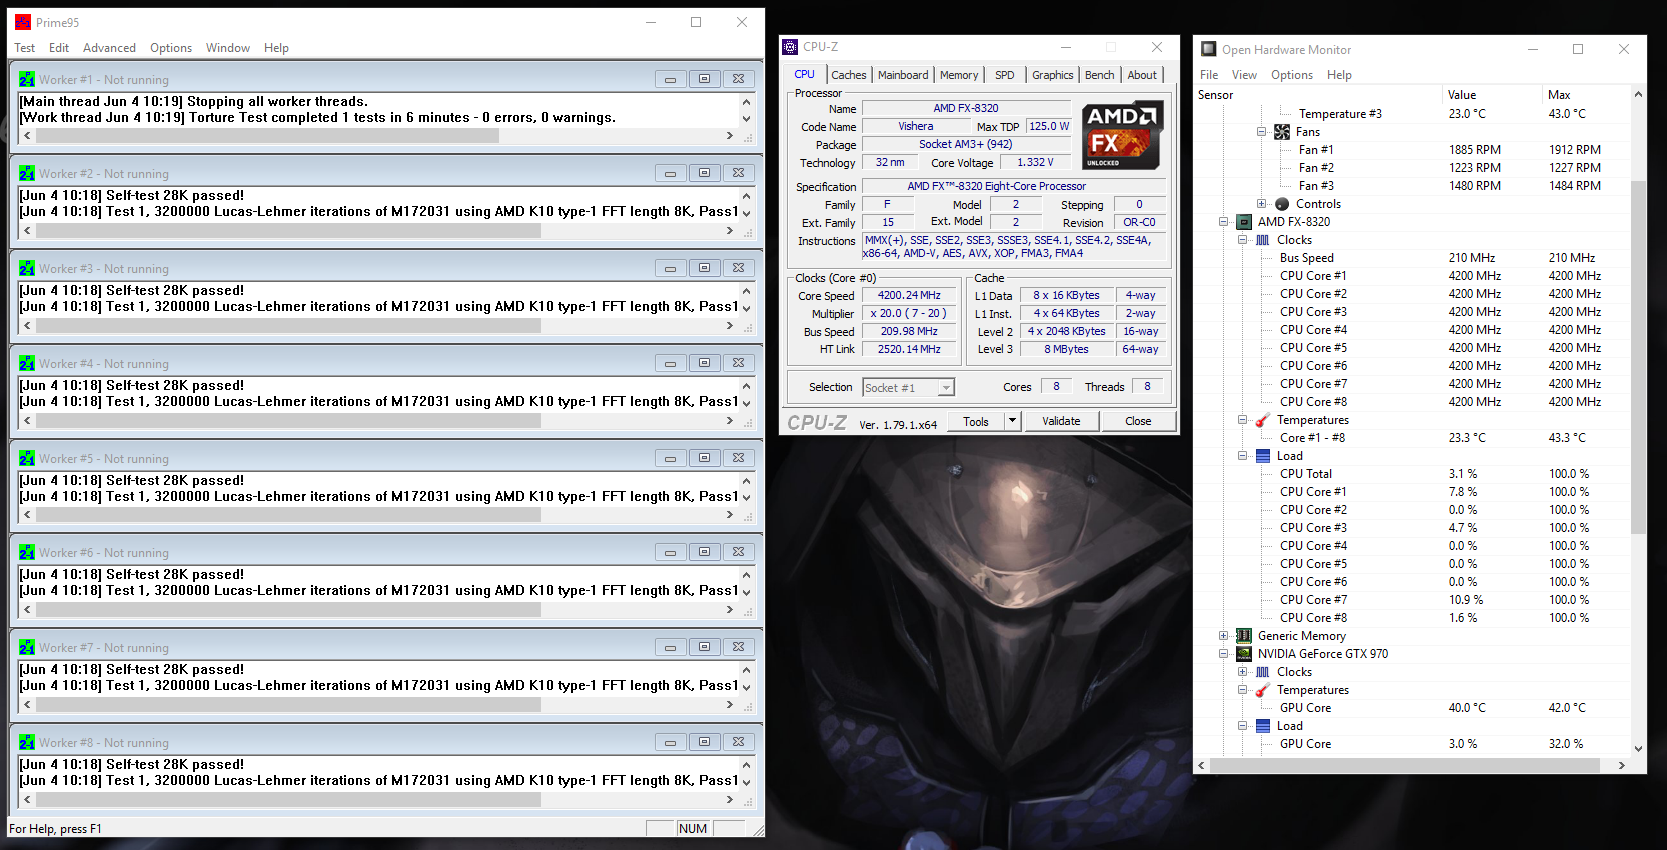This screenshot has height=850, width=1667.
Task: Click the Close button in CPU-Z
Action: [x=1138, y=421]
